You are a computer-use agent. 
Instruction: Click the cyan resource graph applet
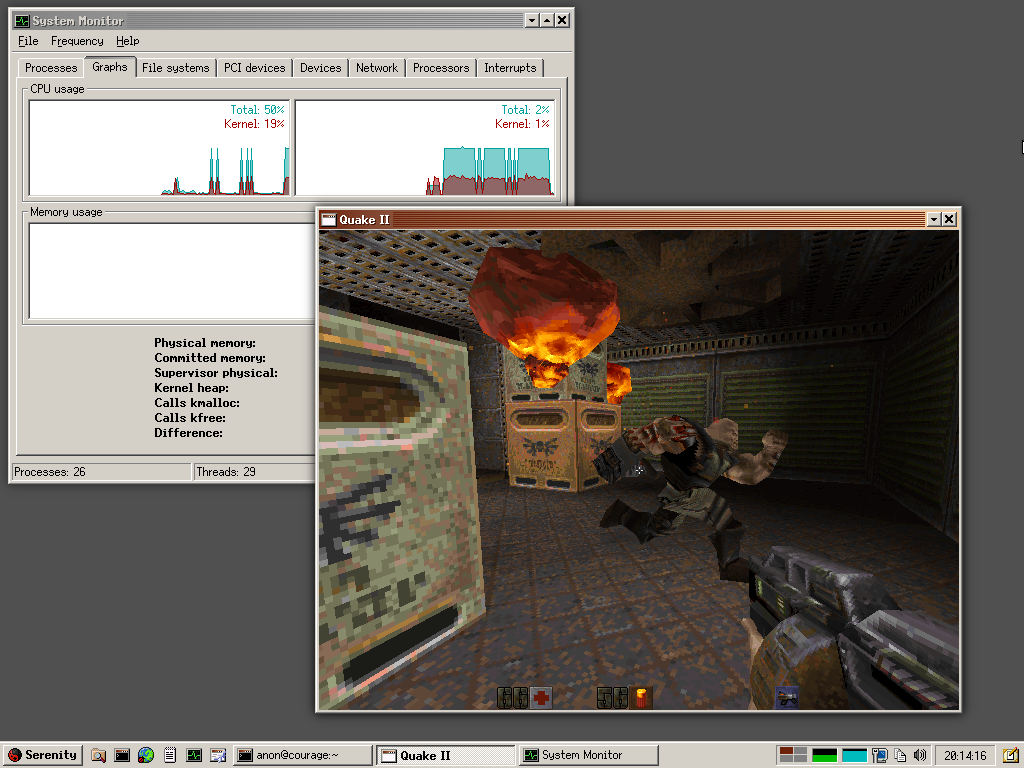854,756
